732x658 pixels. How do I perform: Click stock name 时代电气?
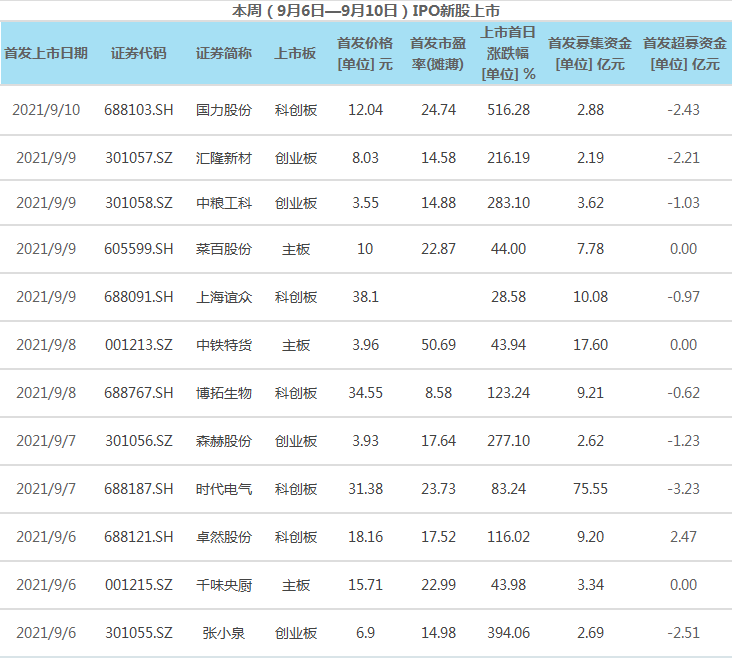[x=223, y=489]
